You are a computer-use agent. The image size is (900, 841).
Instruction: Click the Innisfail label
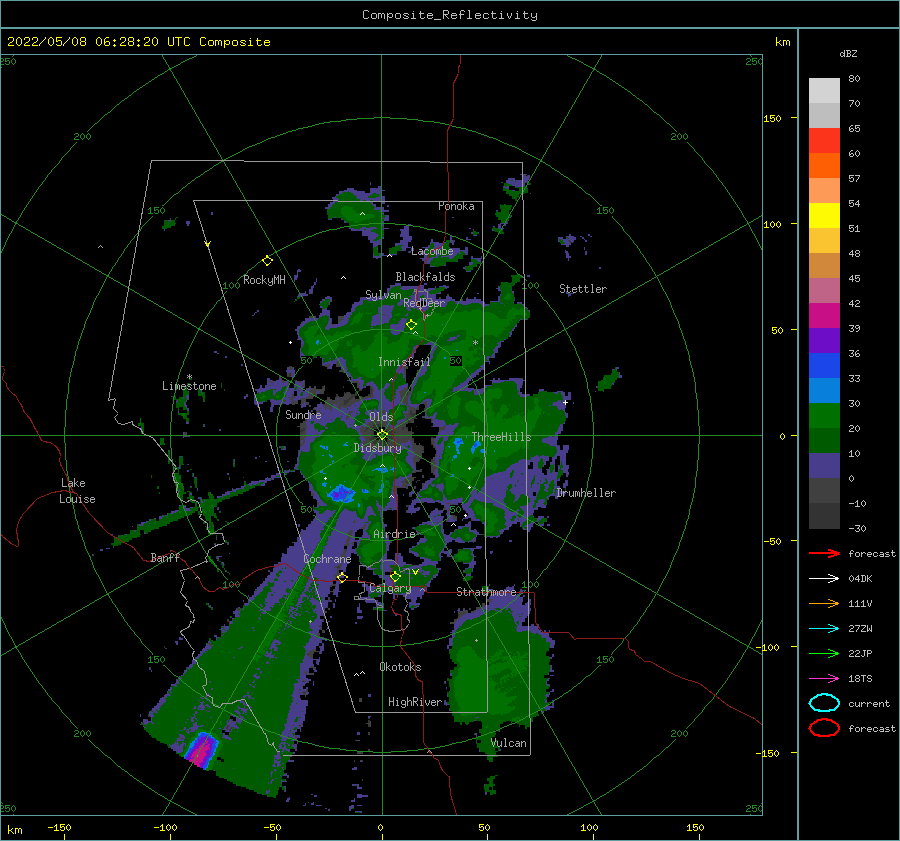click(404, 362)
